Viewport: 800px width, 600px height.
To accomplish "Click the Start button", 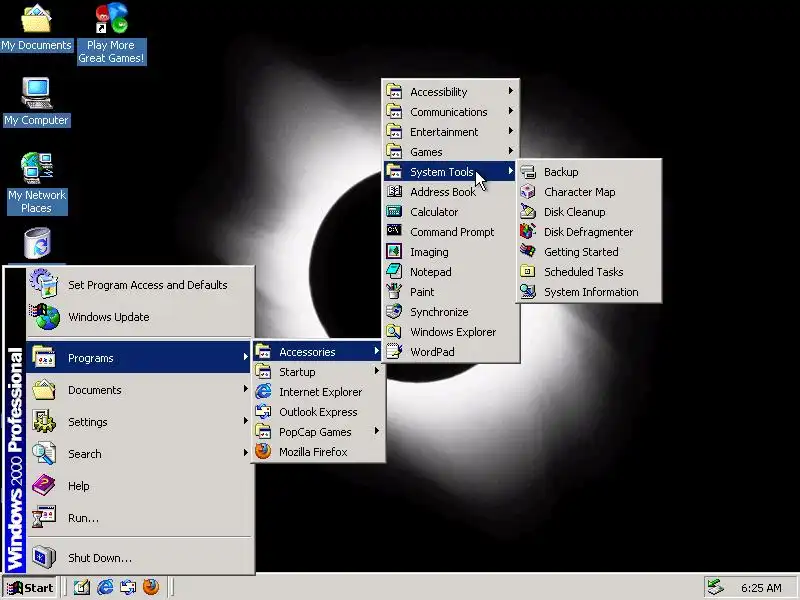I will (x=30, y=588).
